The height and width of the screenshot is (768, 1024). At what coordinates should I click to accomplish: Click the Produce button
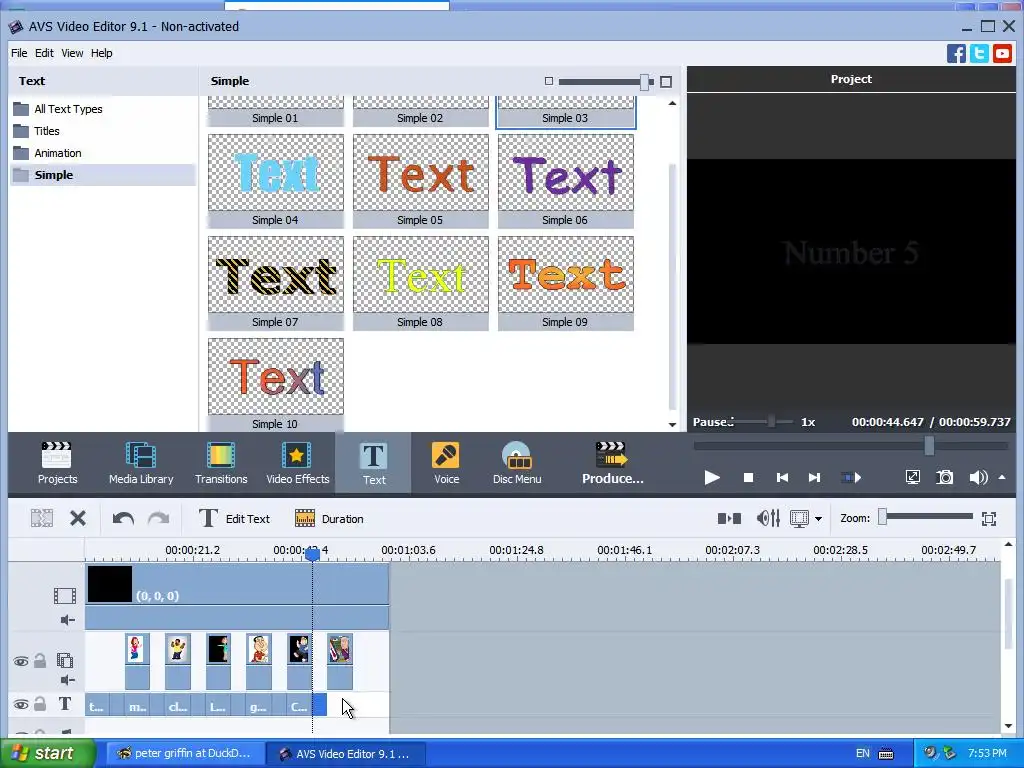612,463
